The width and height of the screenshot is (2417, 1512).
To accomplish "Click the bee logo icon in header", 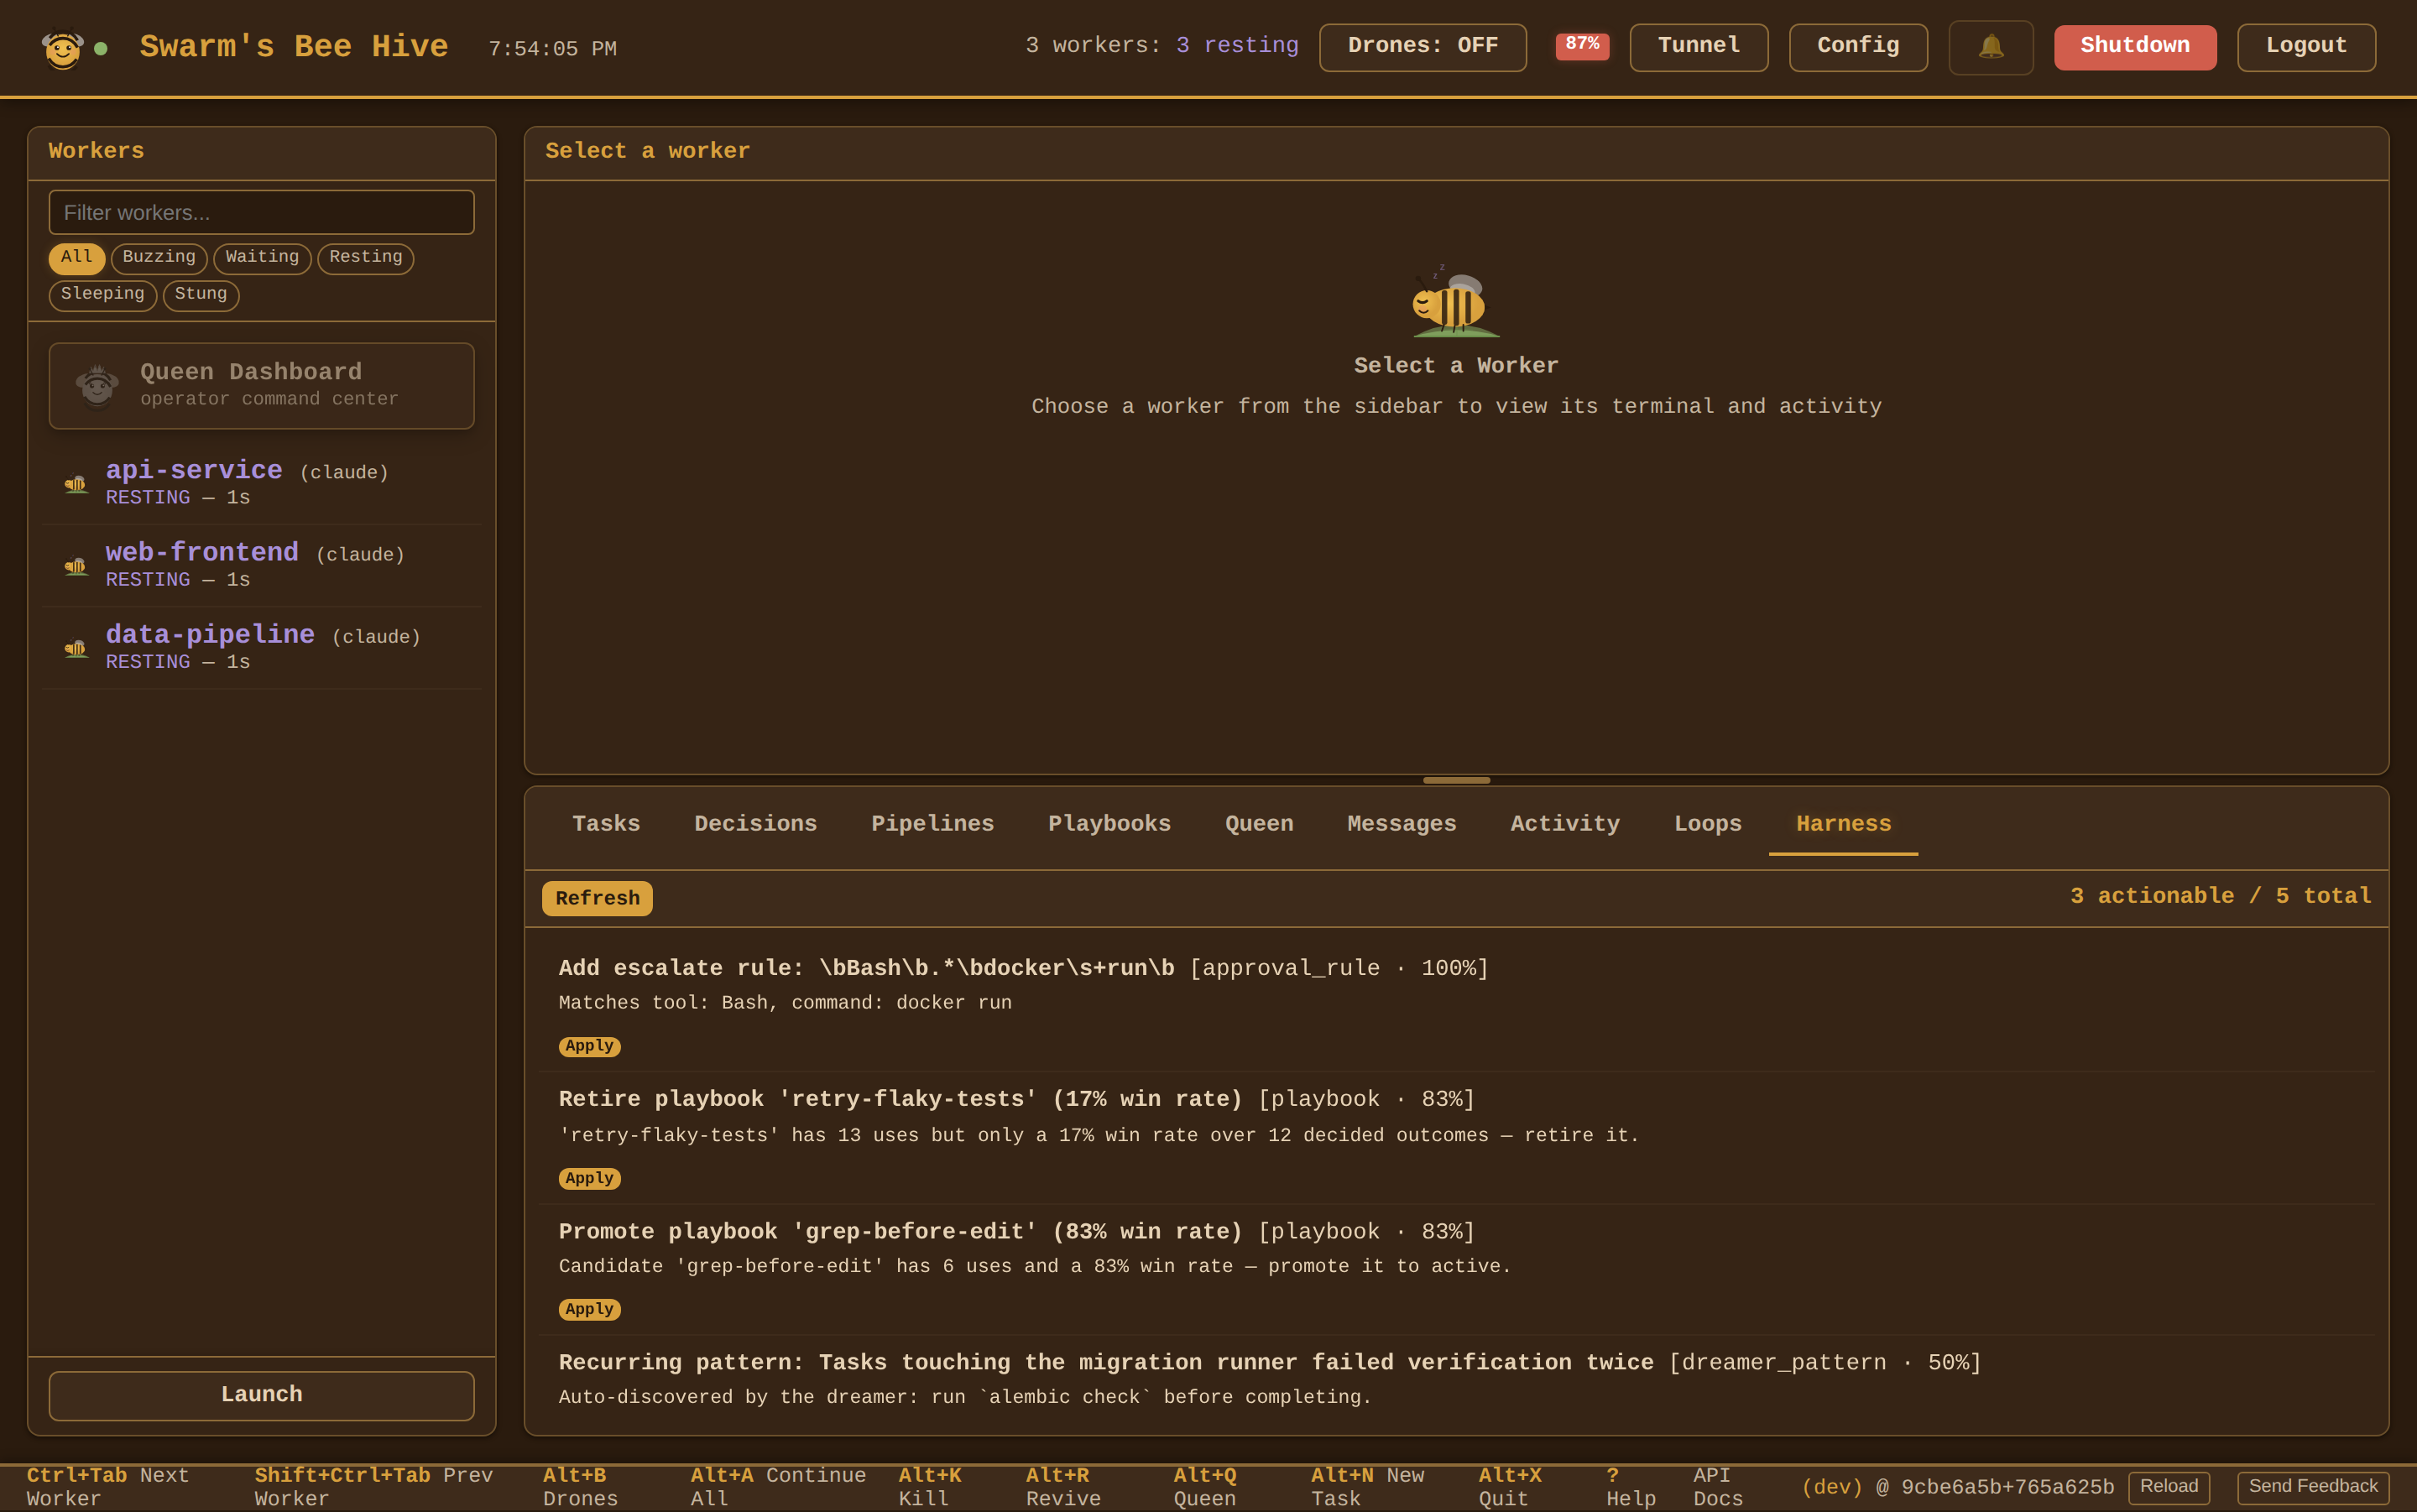I will [62, 48].
